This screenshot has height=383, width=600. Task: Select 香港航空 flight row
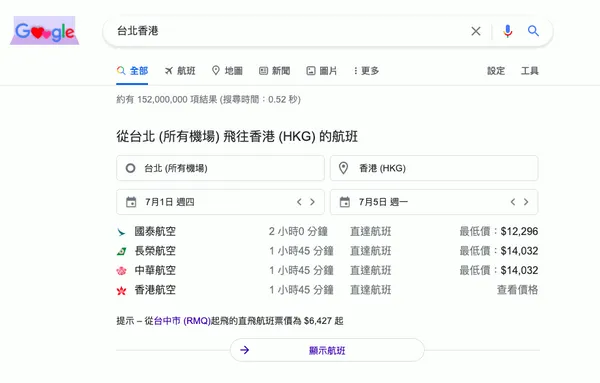coord(327,290)
